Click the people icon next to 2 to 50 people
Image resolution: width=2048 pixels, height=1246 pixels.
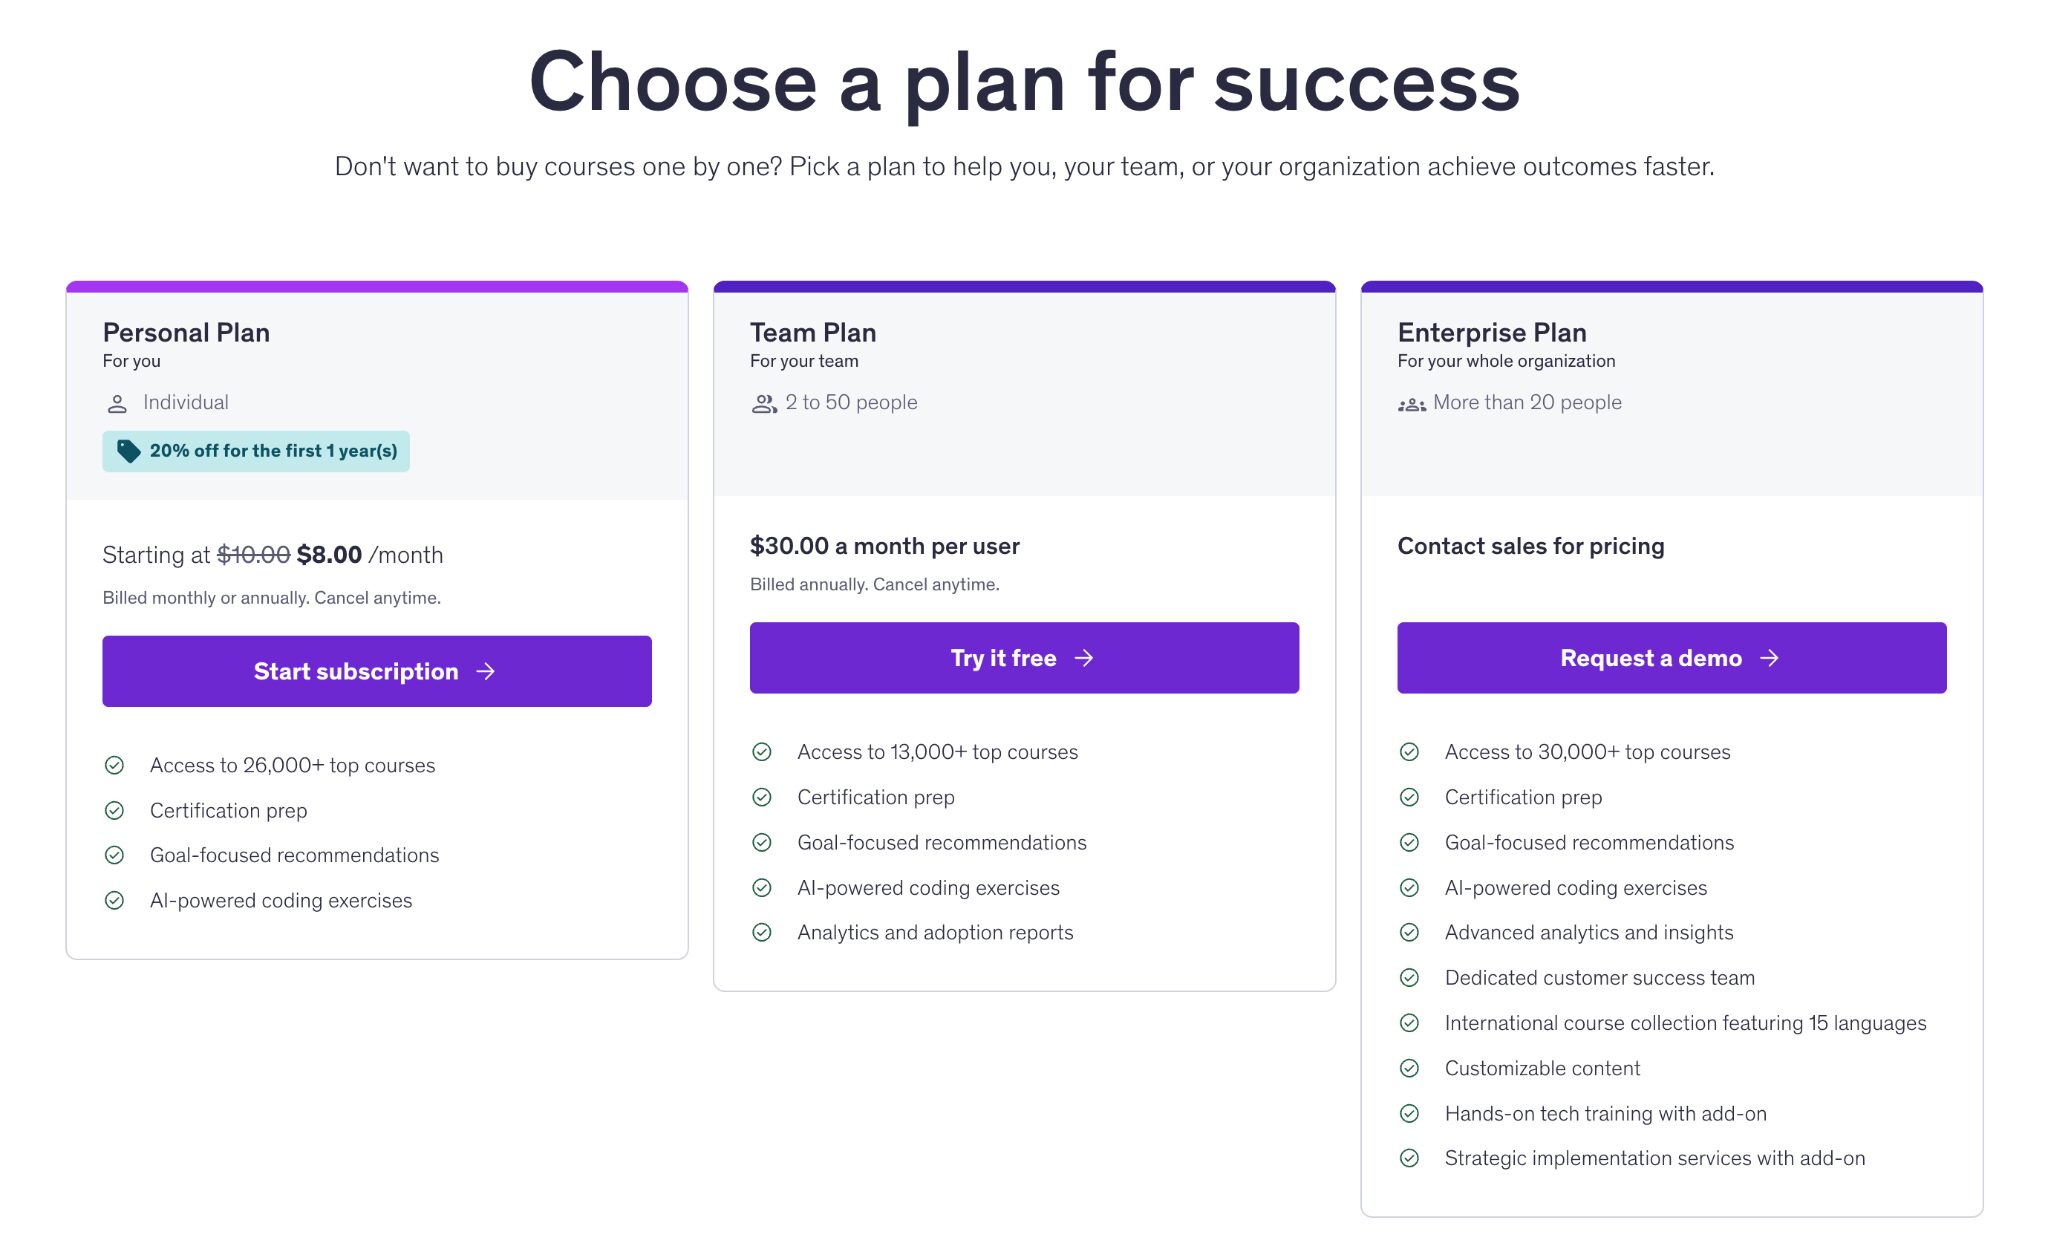[x=765, y=402]
